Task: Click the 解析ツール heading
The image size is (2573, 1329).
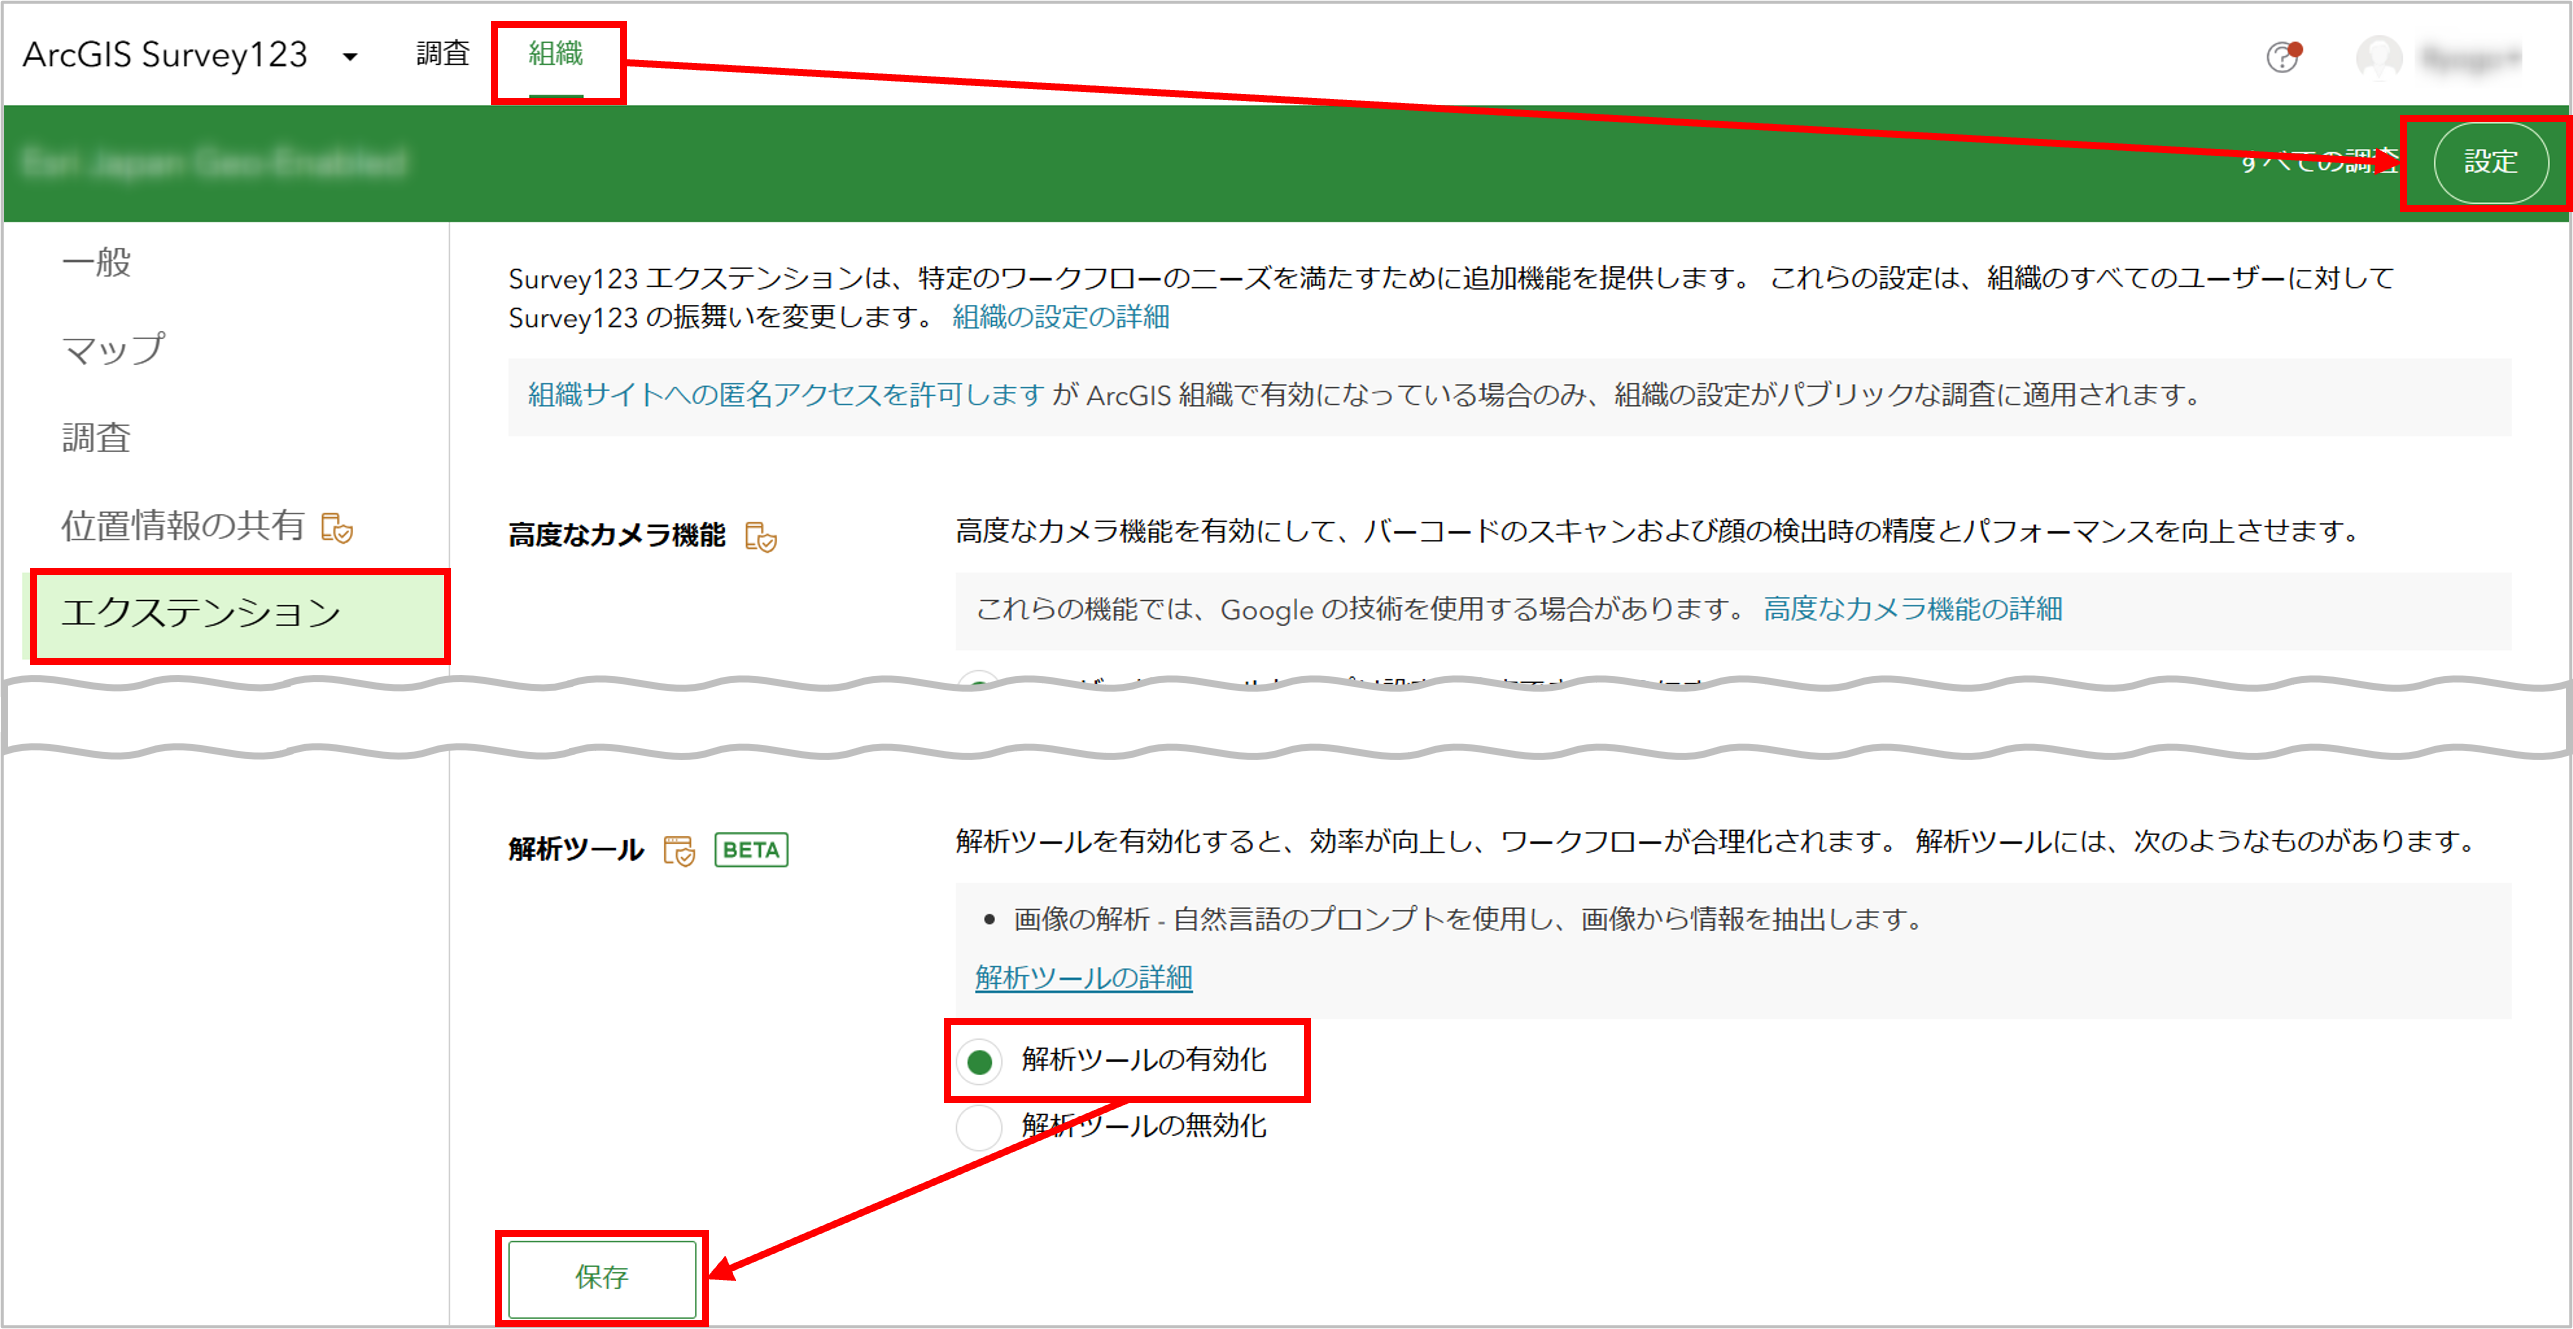Action: [x=576, y=850]
